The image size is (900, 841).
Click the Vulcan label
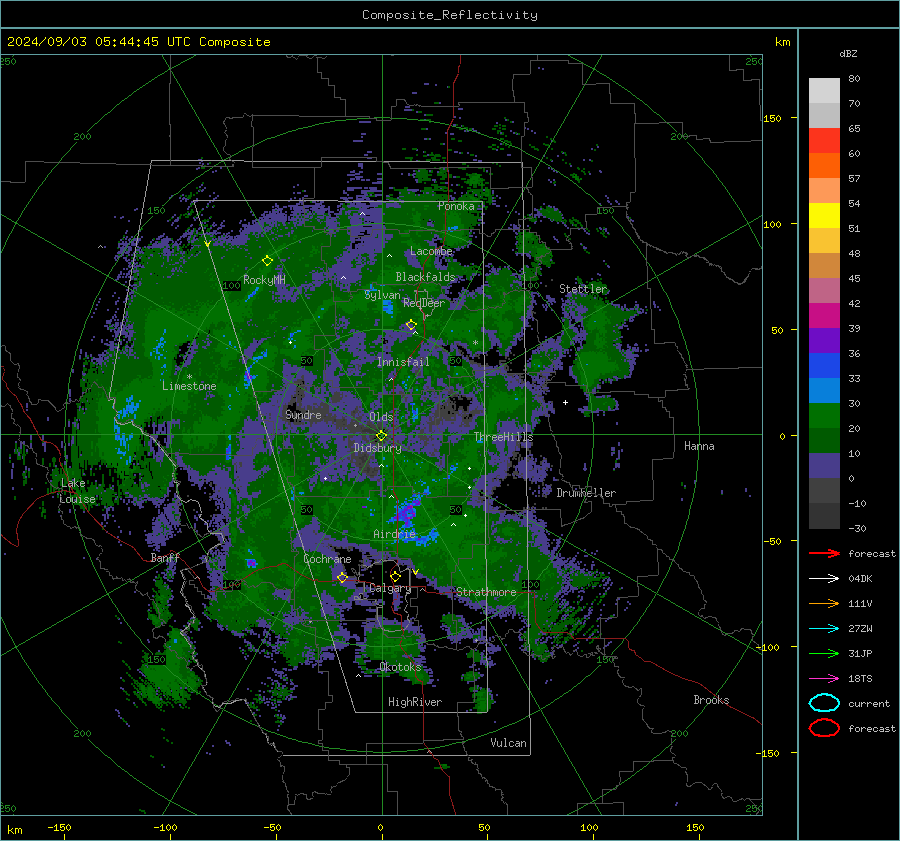(508, 743)
